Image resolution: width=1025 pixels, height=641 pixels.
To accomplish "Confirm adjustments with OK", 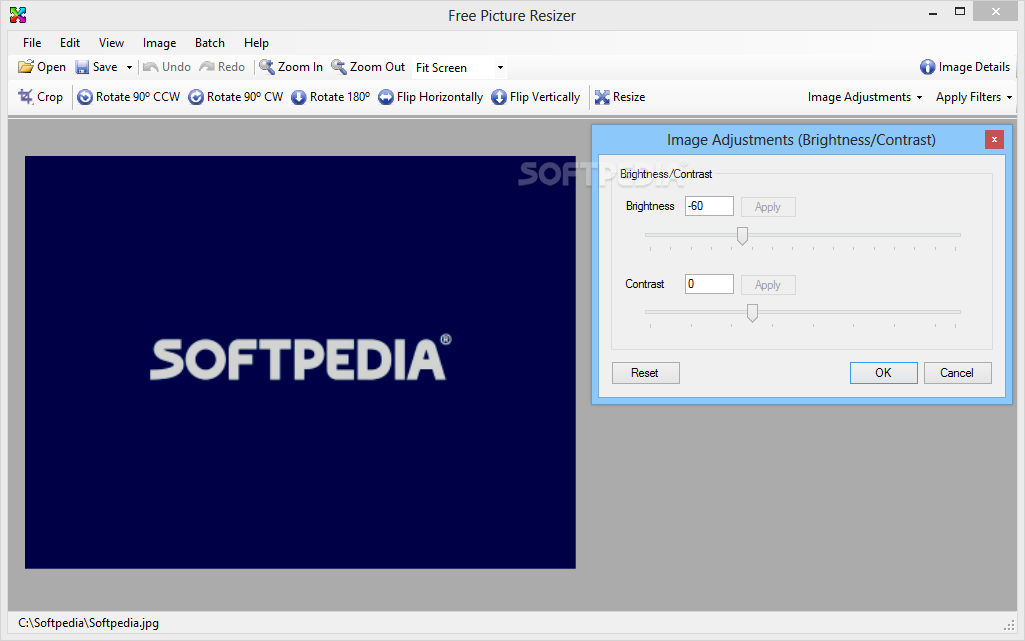I will point(883,373).
